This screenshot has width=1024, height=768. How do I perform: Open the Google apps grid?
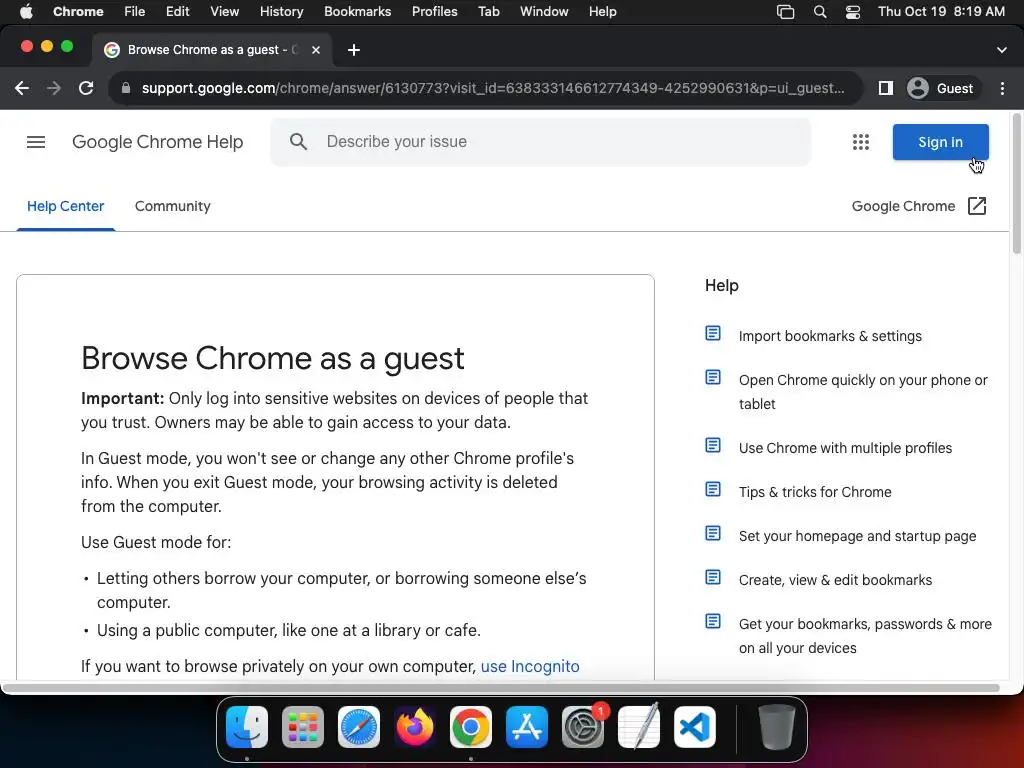[861, 142]
